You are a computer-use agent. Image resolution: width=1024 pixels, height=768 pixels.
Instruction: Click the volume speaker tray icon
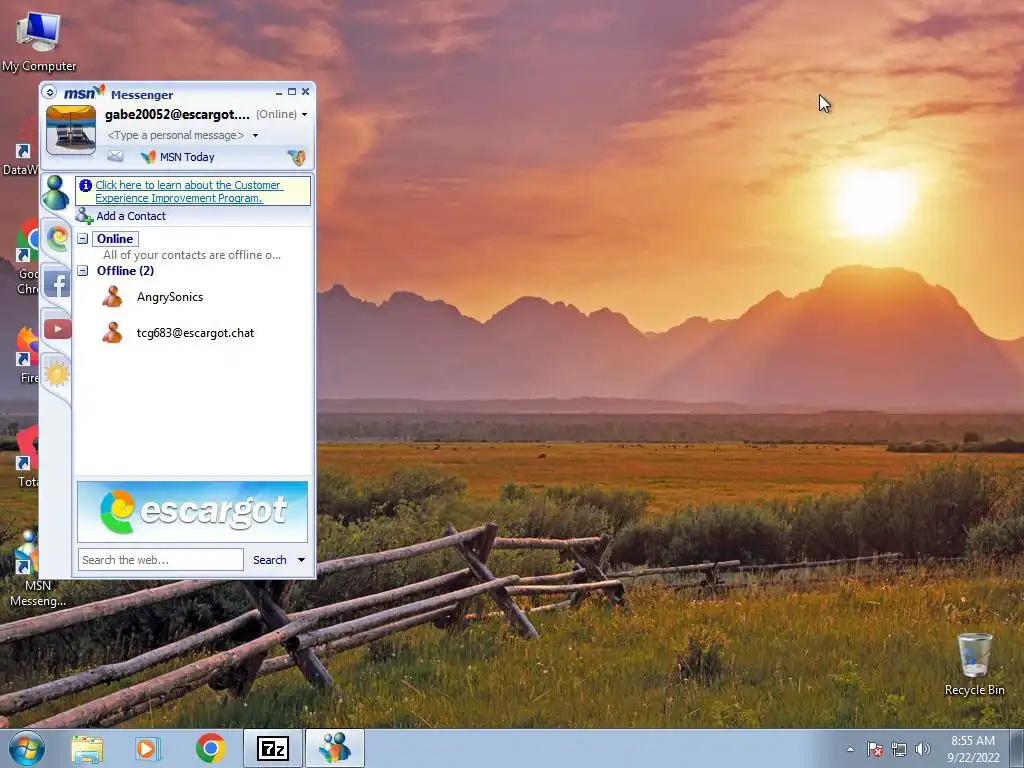tap(923, 749)
